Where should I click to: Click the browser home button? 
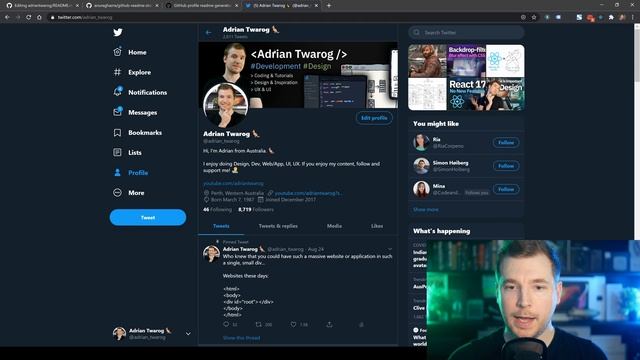[39, 17]
